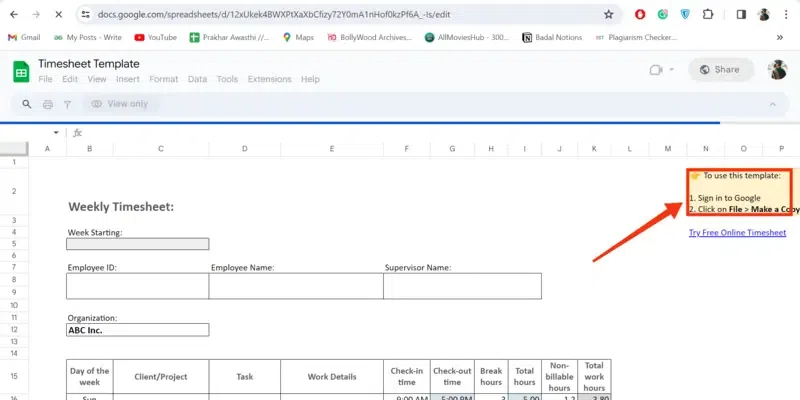Open the red Opera extension icon
The height and width of the screenshot is (400, 800).
click(x=640, y=15)
